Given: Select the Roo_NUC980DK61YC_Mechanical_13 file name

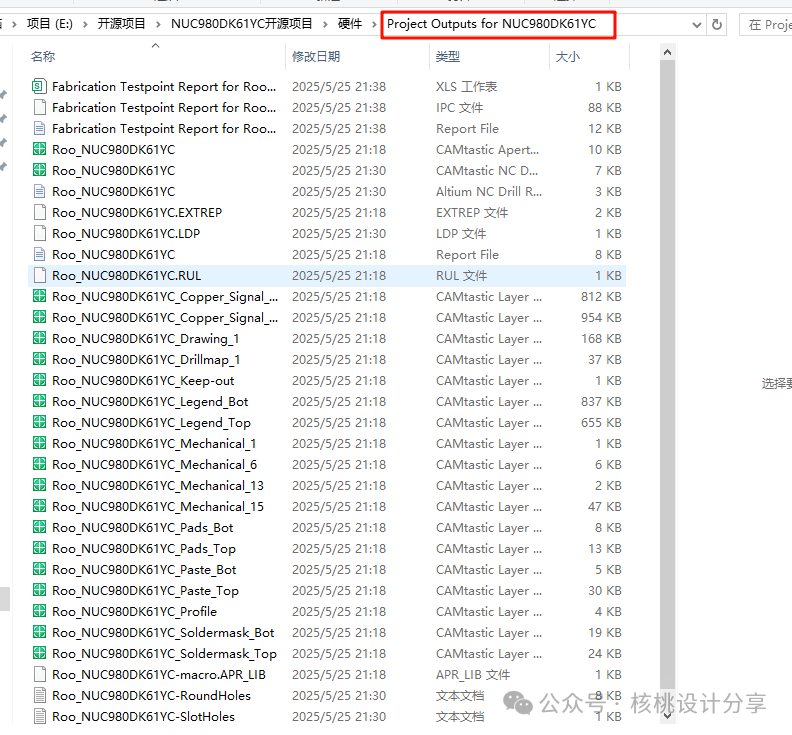Looking at the screenshot, I should (x=158, y=485).
